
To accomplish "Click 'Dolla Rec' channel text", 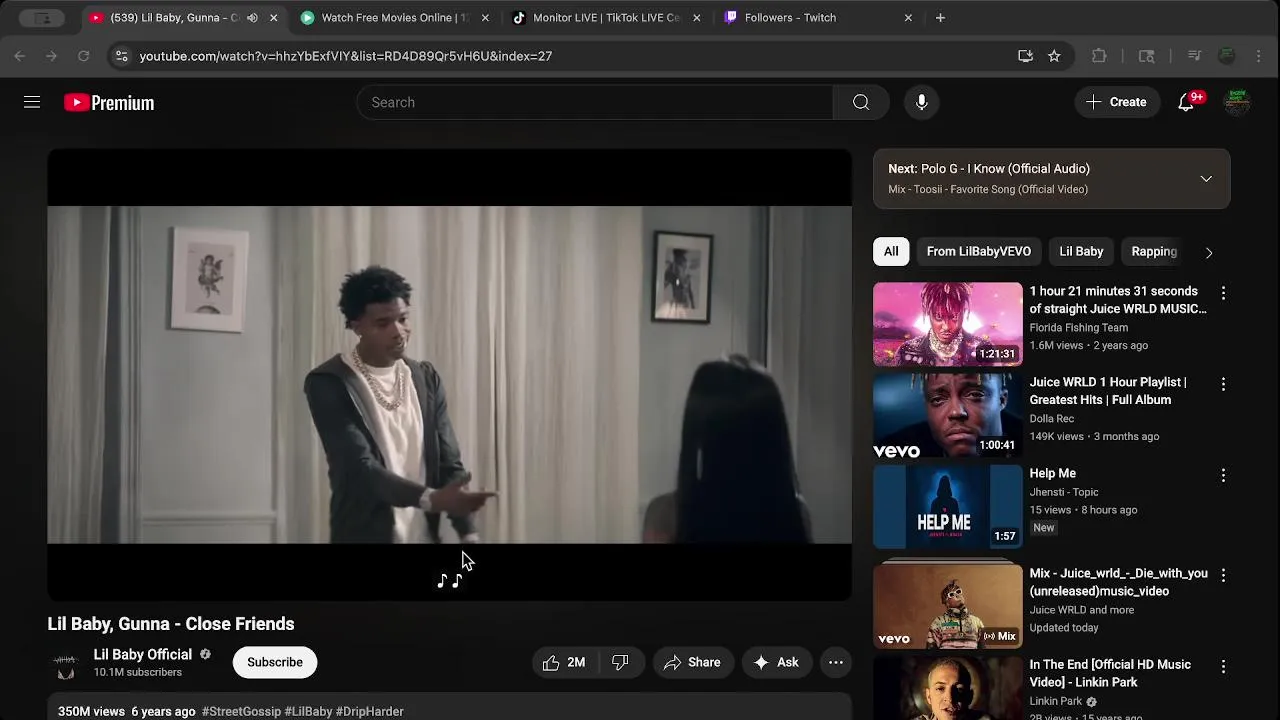I will point(1052,418).
